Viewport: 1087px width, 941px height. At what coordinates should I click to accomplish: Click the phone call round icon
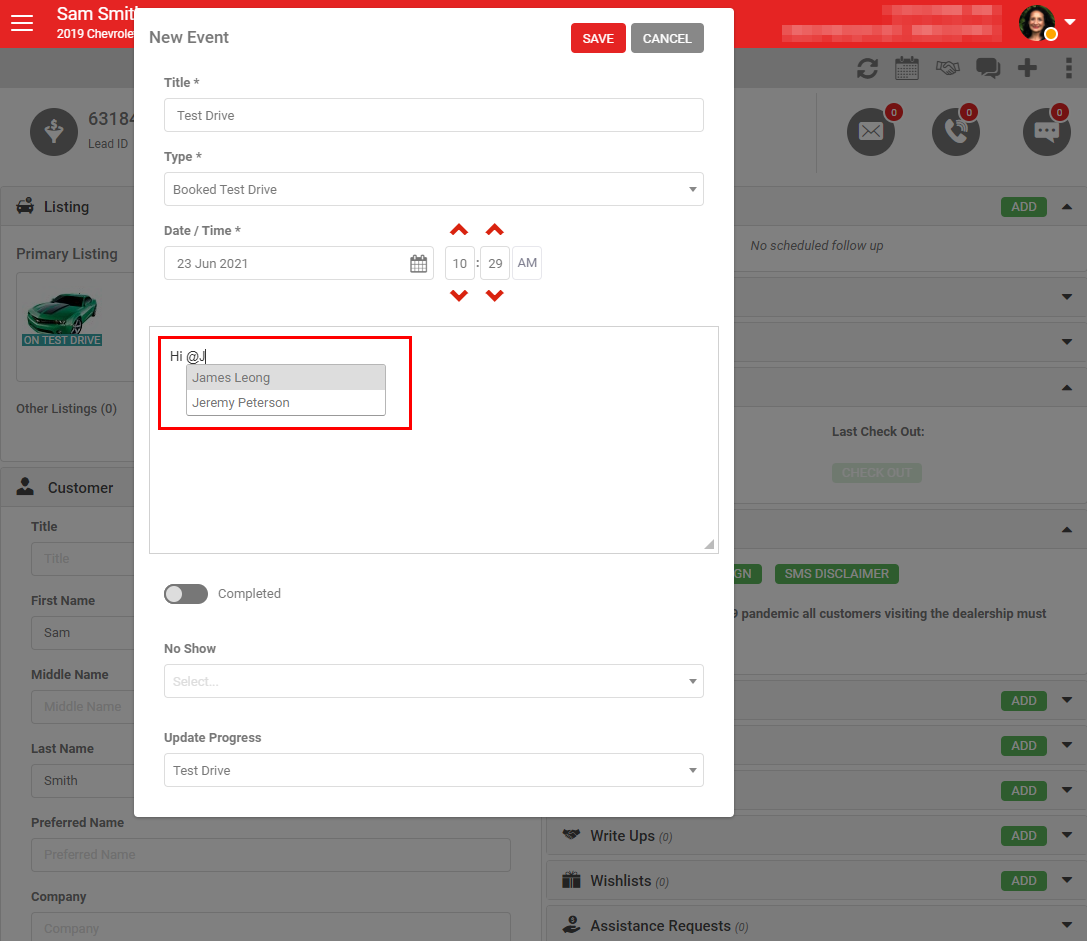[x=956, y=132]
